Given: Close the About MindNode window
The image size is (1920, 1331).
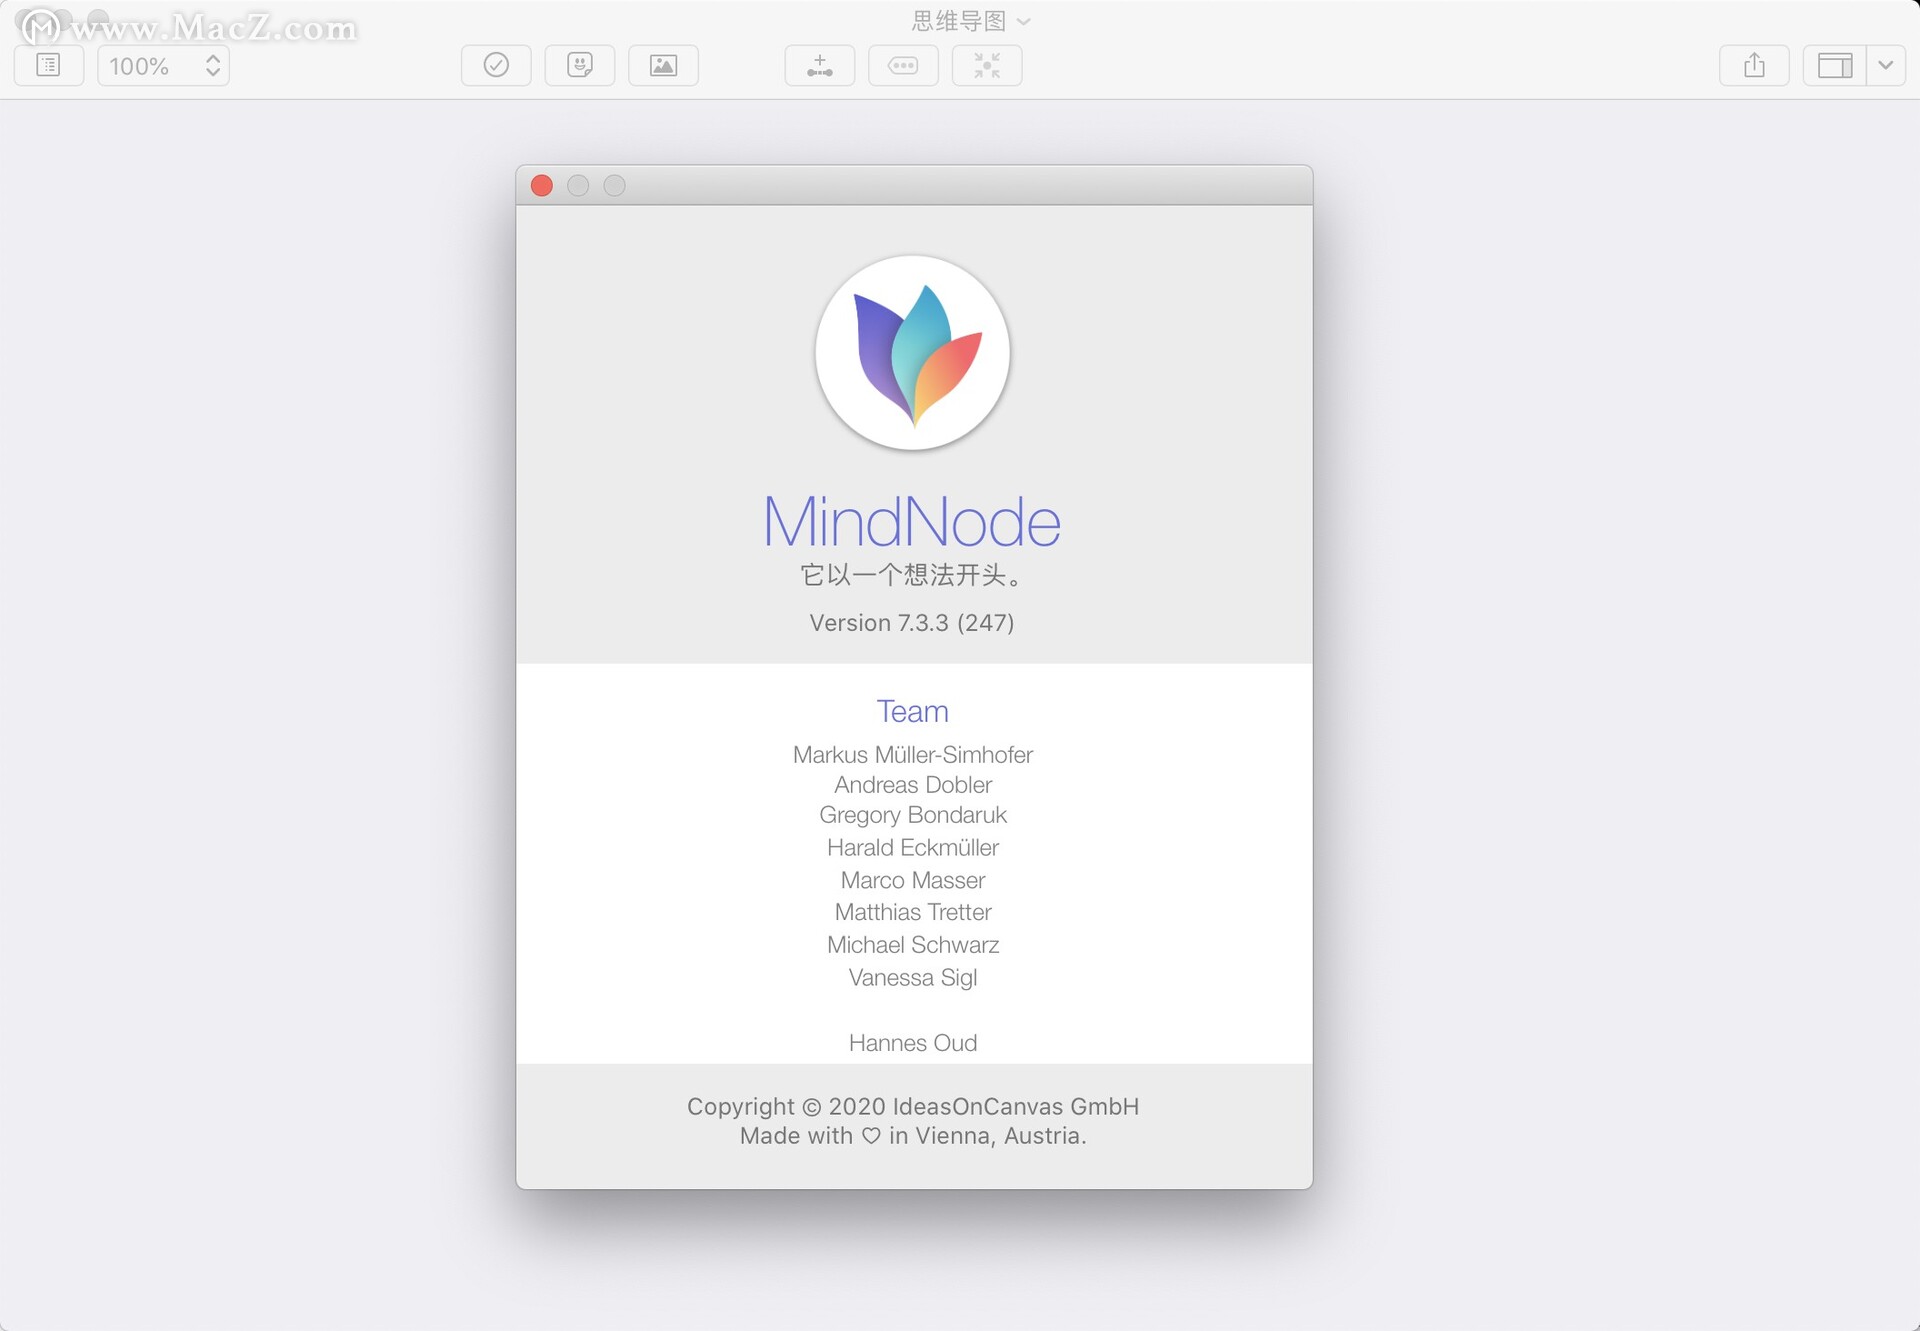Looking at the screenshot, I should pos(542,186).
